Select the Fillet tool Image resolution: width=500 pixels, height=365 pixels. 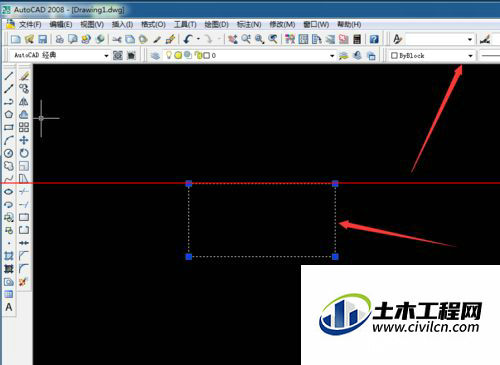click(24, 269)
